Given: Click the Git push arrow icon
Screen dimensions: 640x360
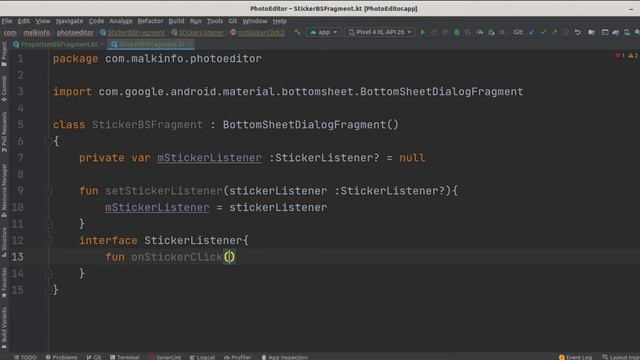Looking at the screenshot, I should pyautogui.click(x=554, y=32).
